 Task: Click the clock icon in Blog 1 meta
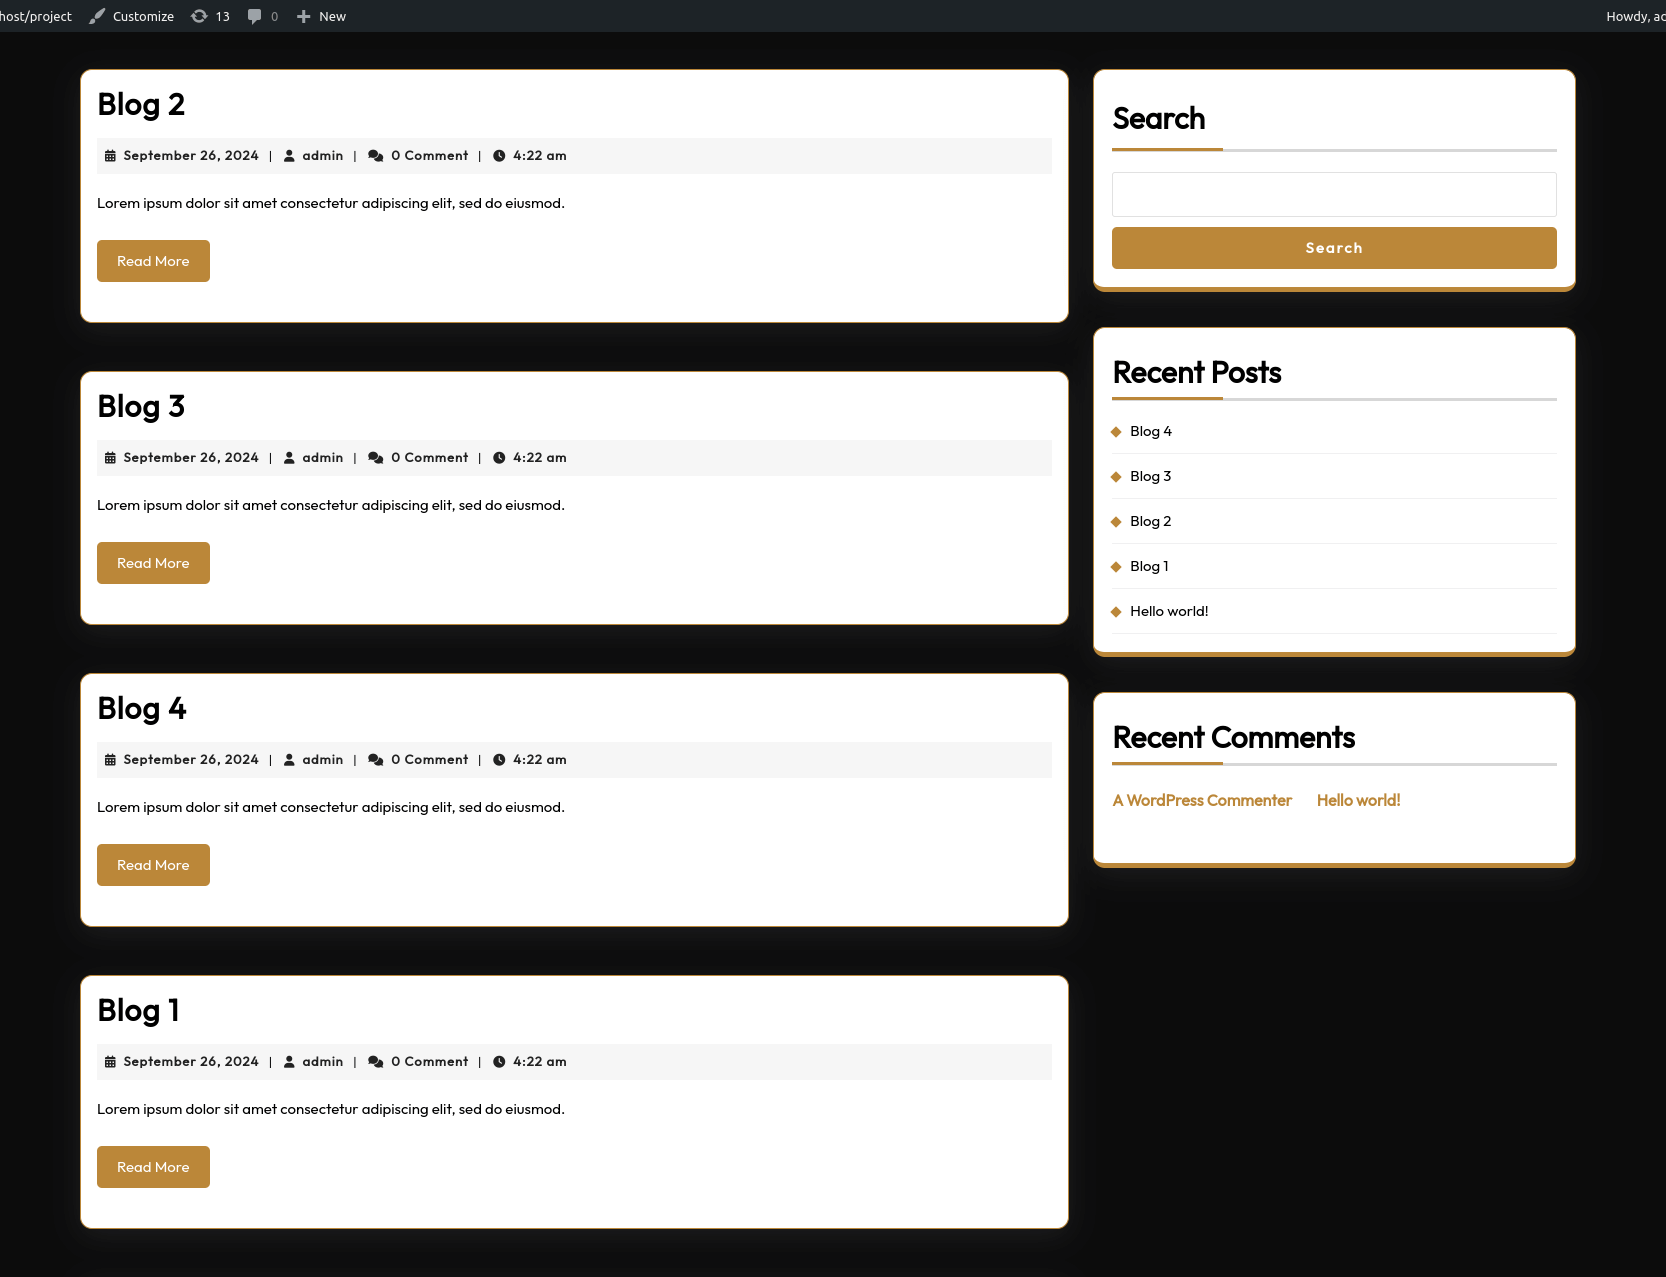coord(499,1062)
